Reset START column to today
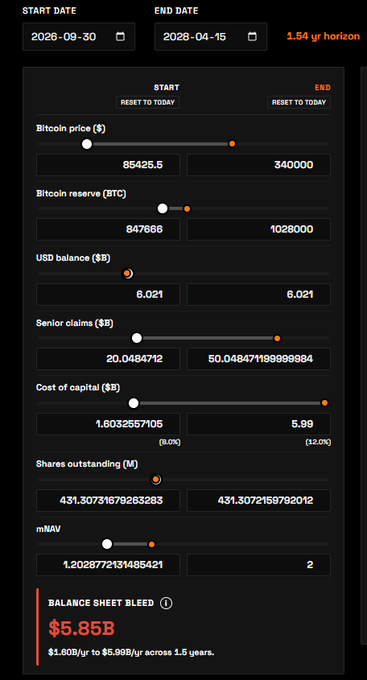The width and height of the screenshot is (367, 680). 147,102
